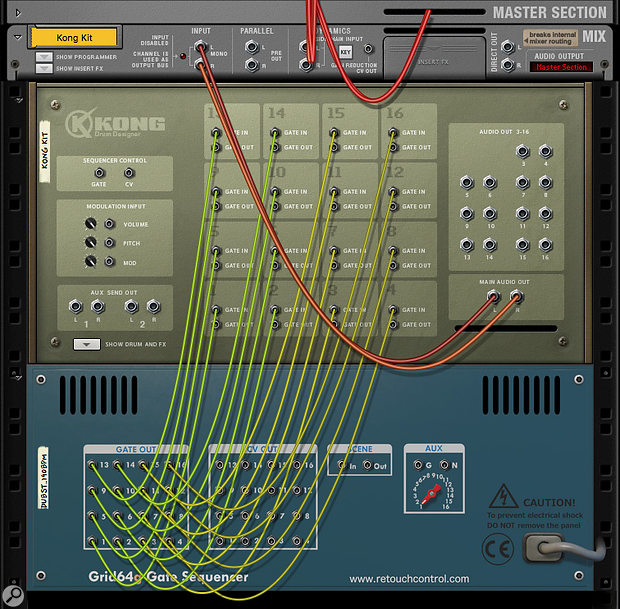Click Grid64 CV Out 16 jack

[x=297, y=465]
